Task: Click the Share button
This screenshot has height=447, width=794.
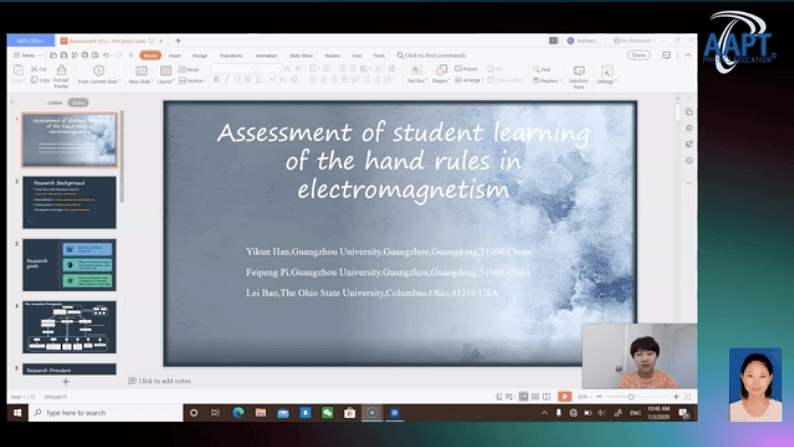Action: click(639, 55)
